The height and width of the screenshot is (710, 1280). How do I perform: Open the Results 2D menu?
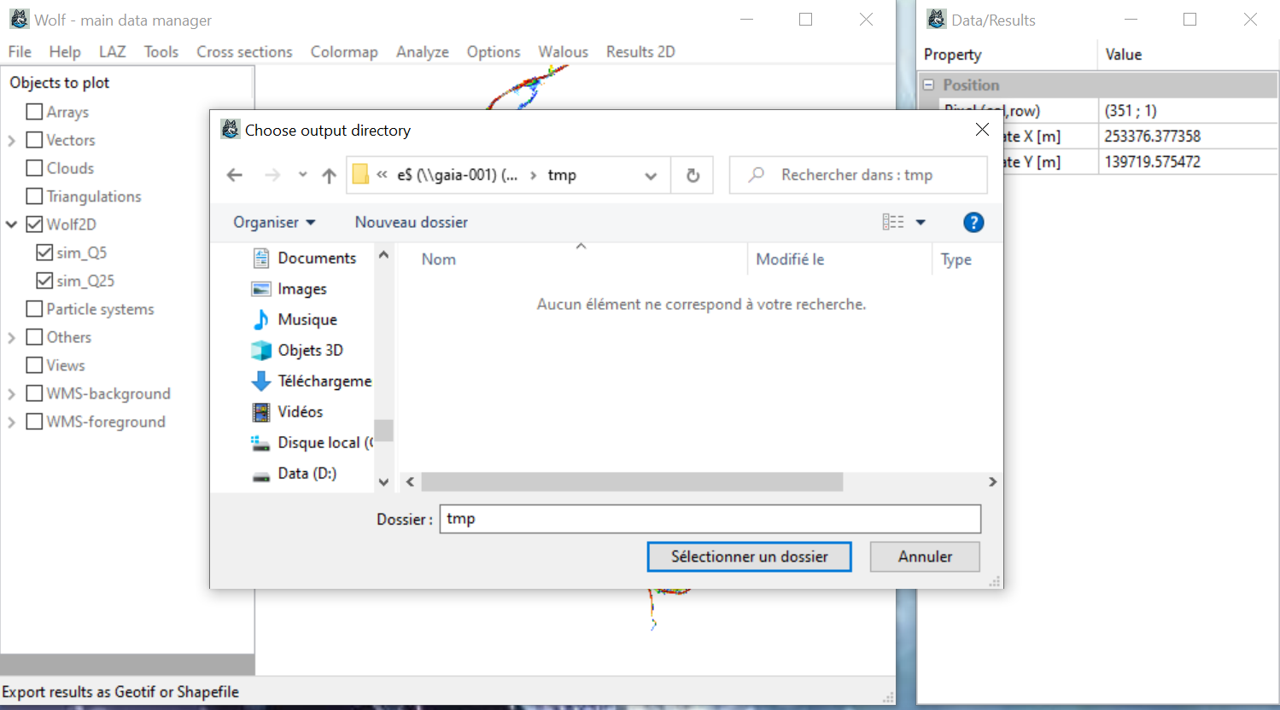[640, 52]
